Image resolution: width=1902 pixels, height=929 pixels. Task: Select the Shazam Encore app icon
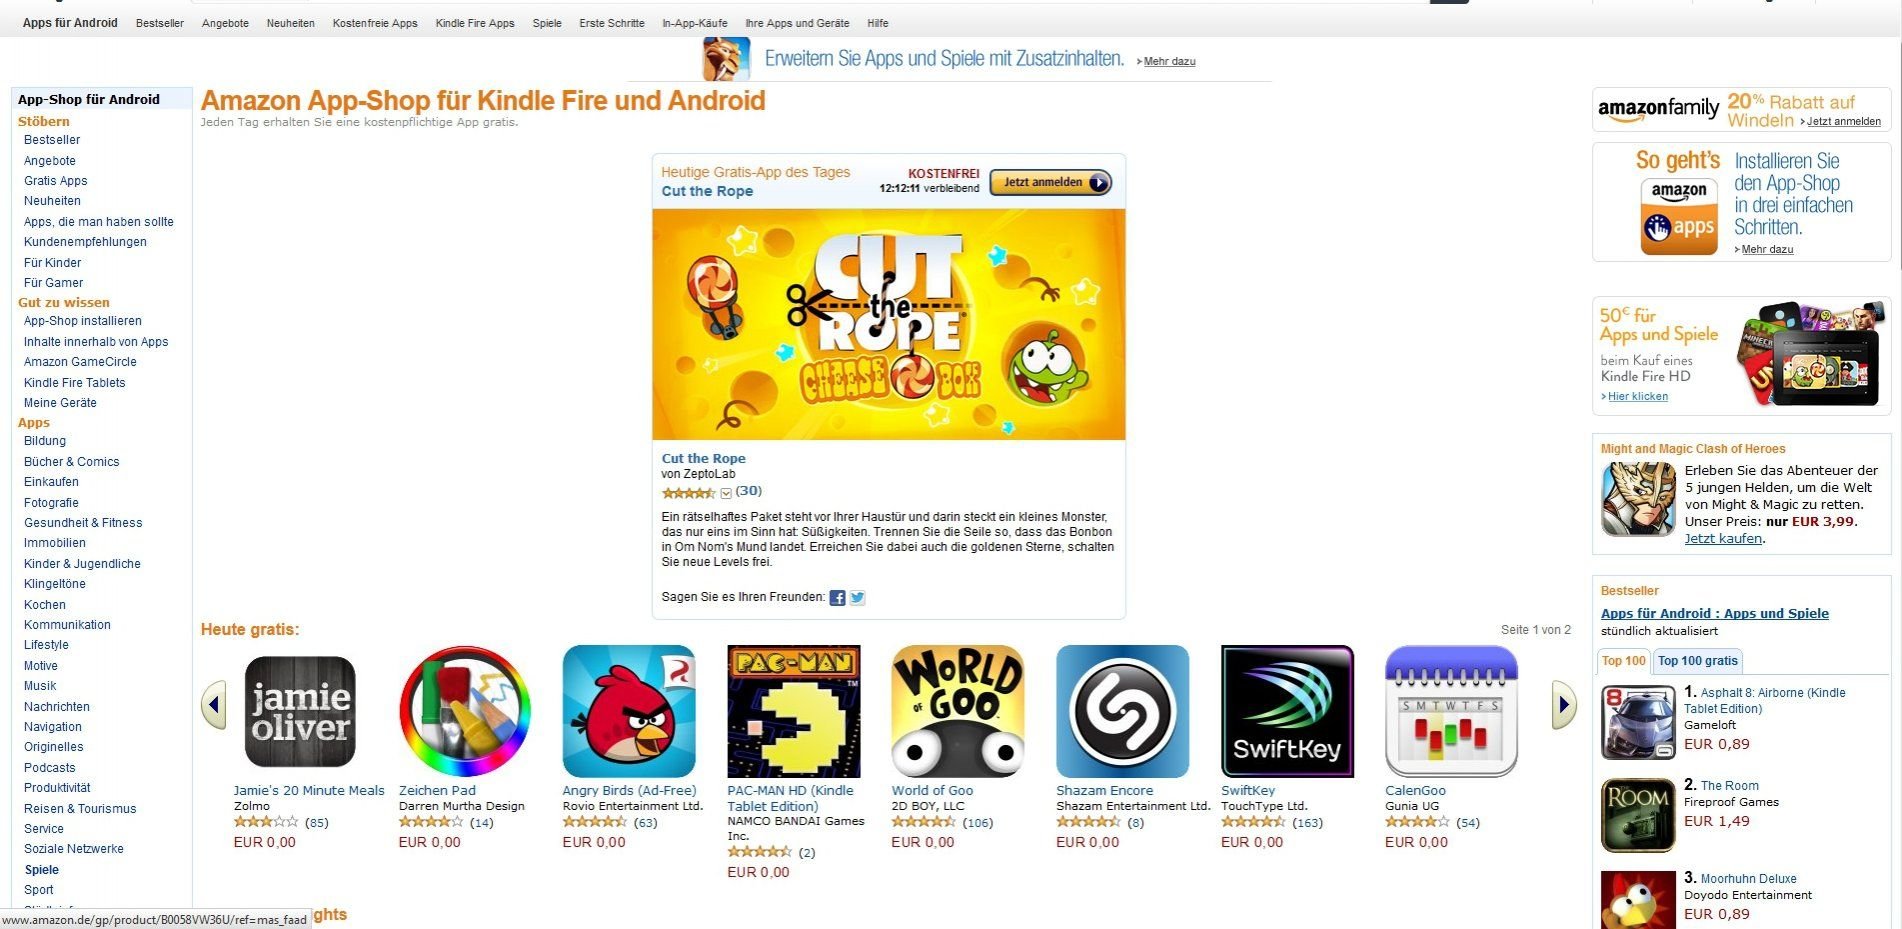tap(1123, 711)
